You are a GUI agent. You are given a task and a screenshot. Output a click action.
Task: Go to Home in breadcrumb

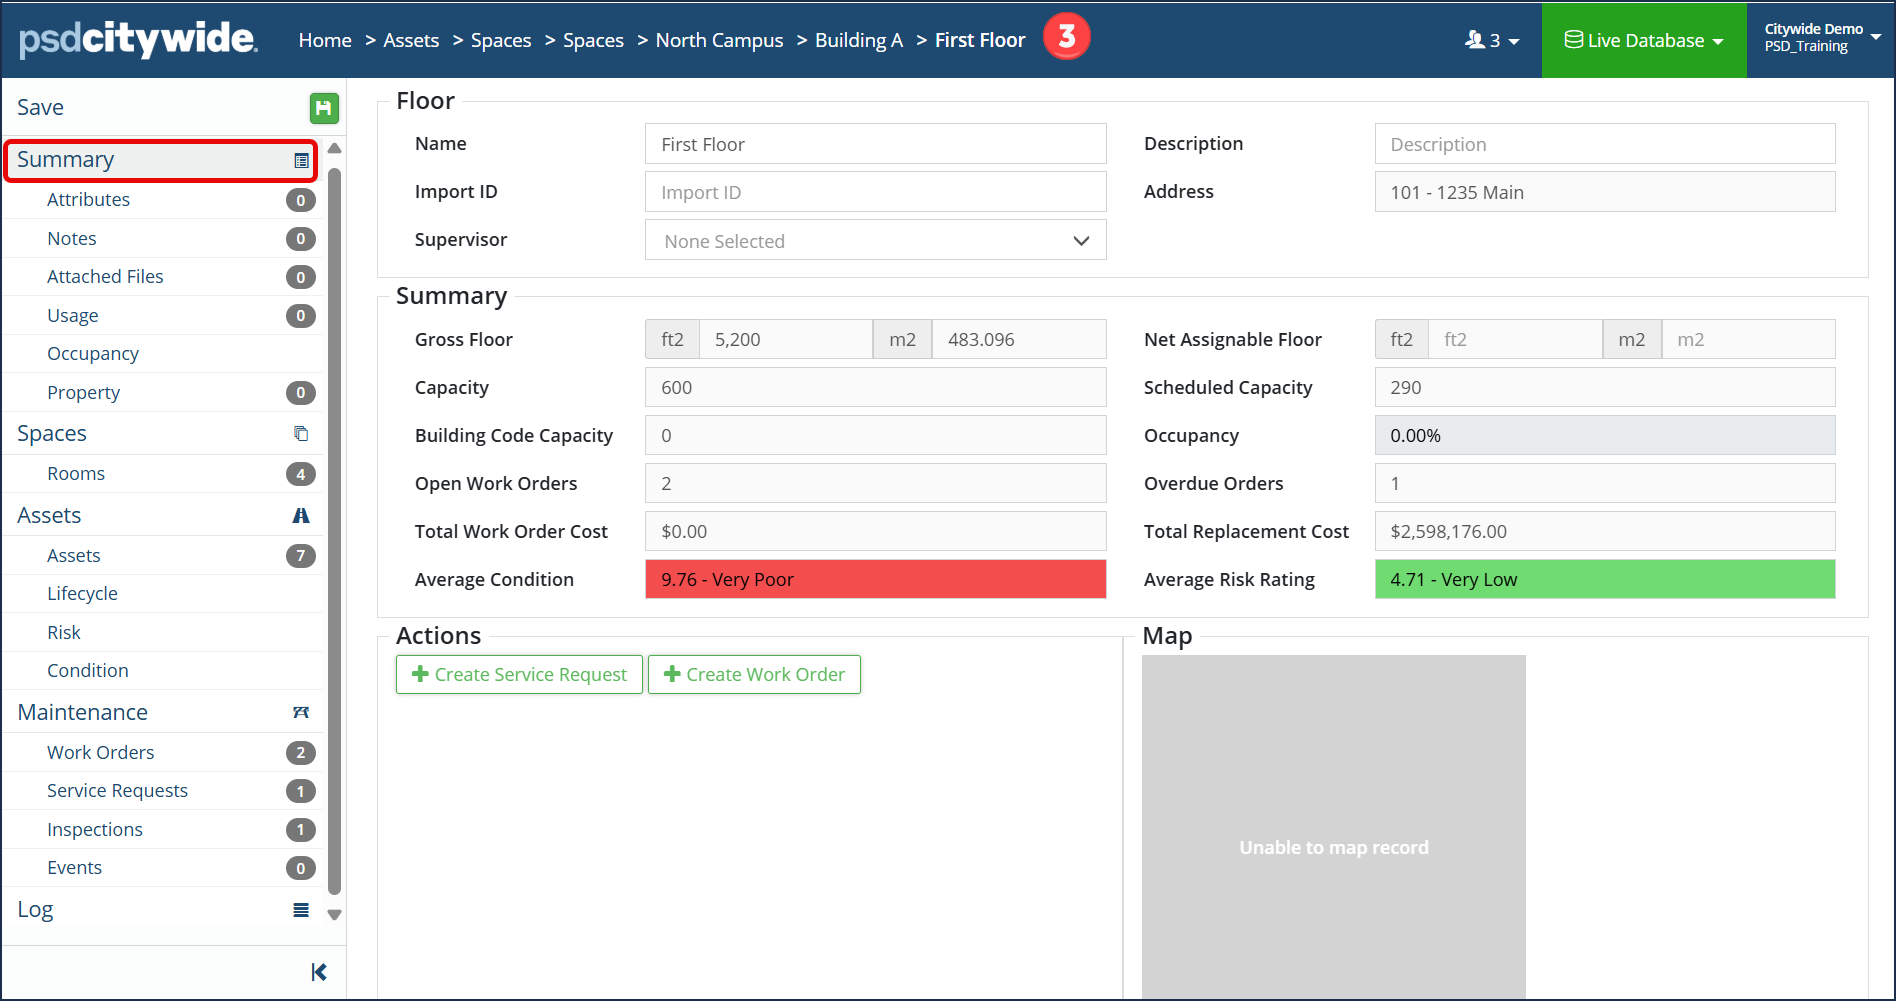click(x=325, y=40)
